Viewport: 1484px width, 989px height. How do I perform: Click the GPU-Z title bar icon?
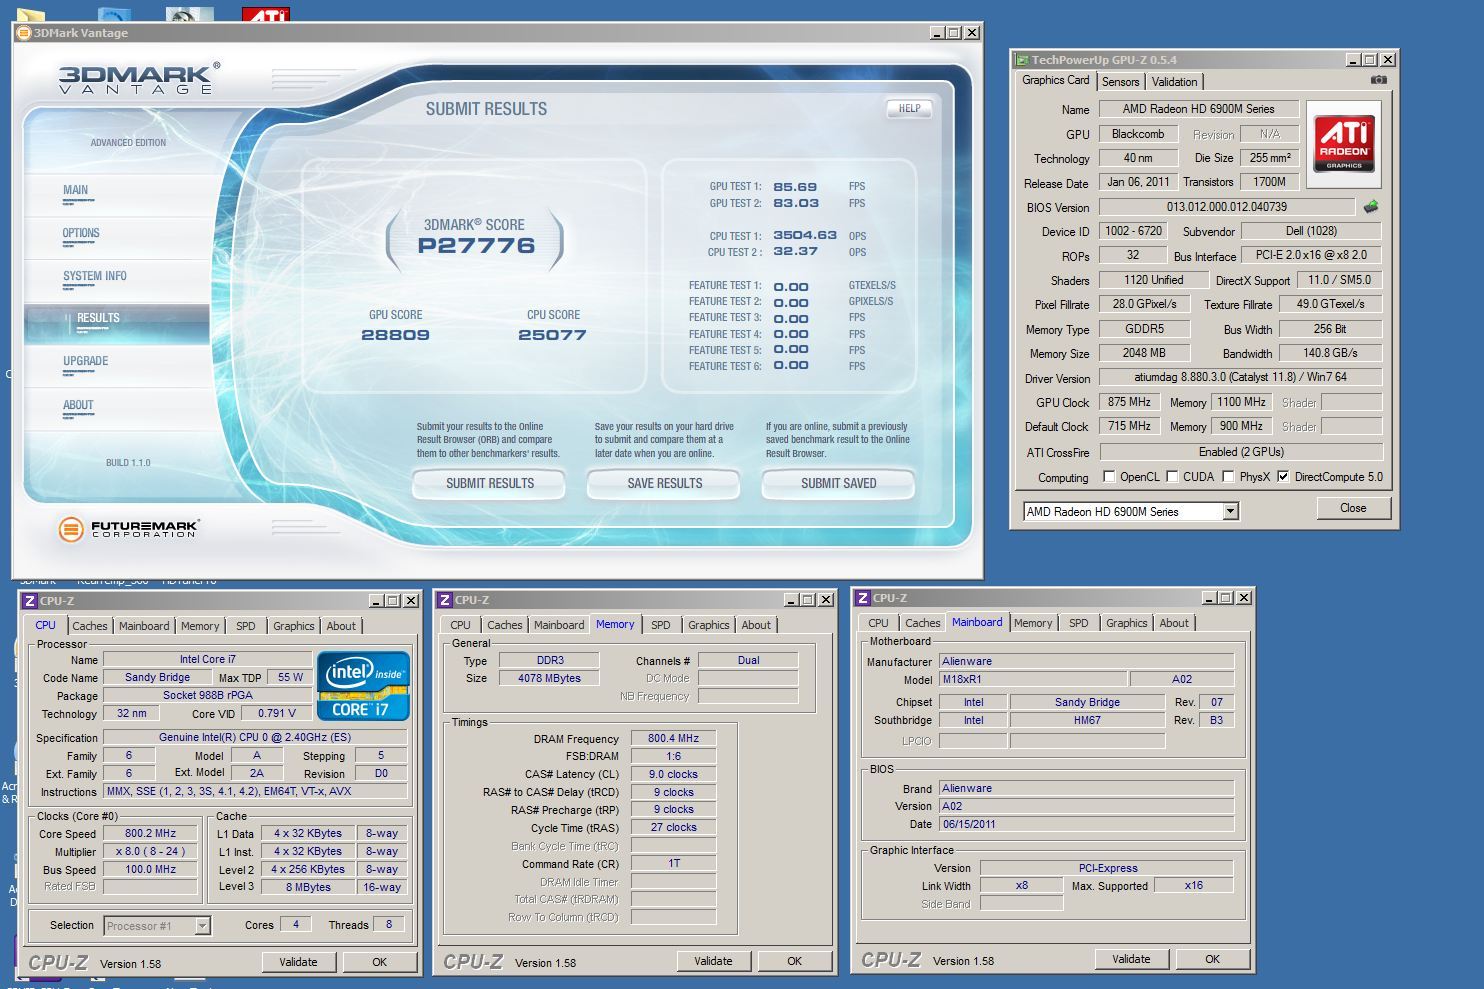(1022, 60)
